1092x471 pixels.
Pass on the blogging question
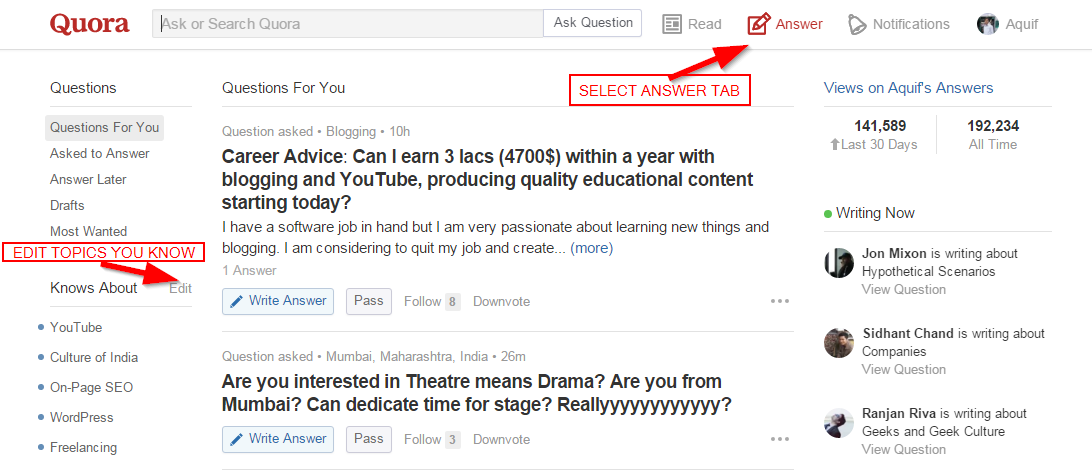[x=368, y=301]
